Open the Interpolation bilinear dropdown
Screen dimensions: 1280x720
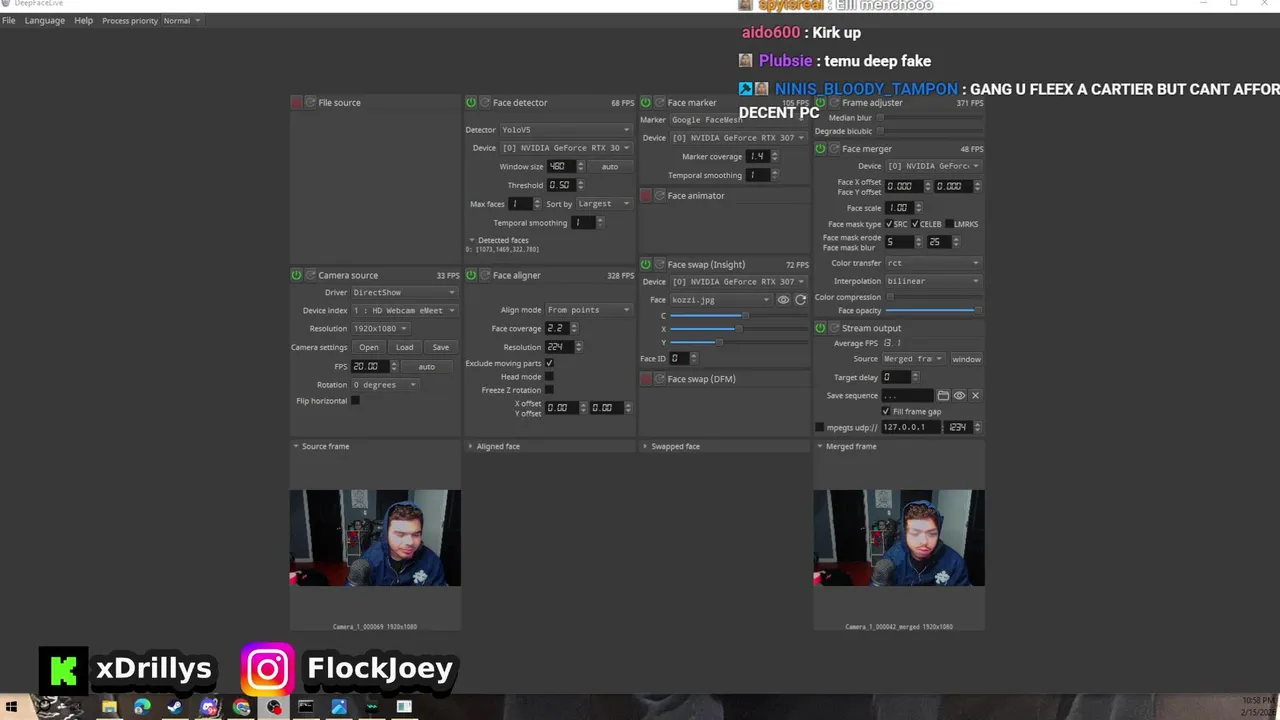[933, 281]
